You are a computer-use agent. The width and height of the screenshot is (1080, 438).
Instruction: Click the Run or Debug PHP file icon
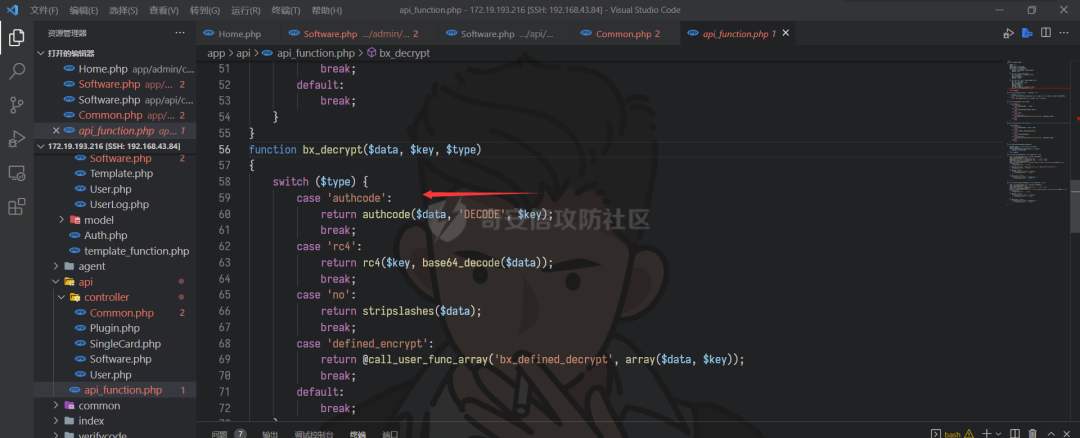(x=1008, y=32)
